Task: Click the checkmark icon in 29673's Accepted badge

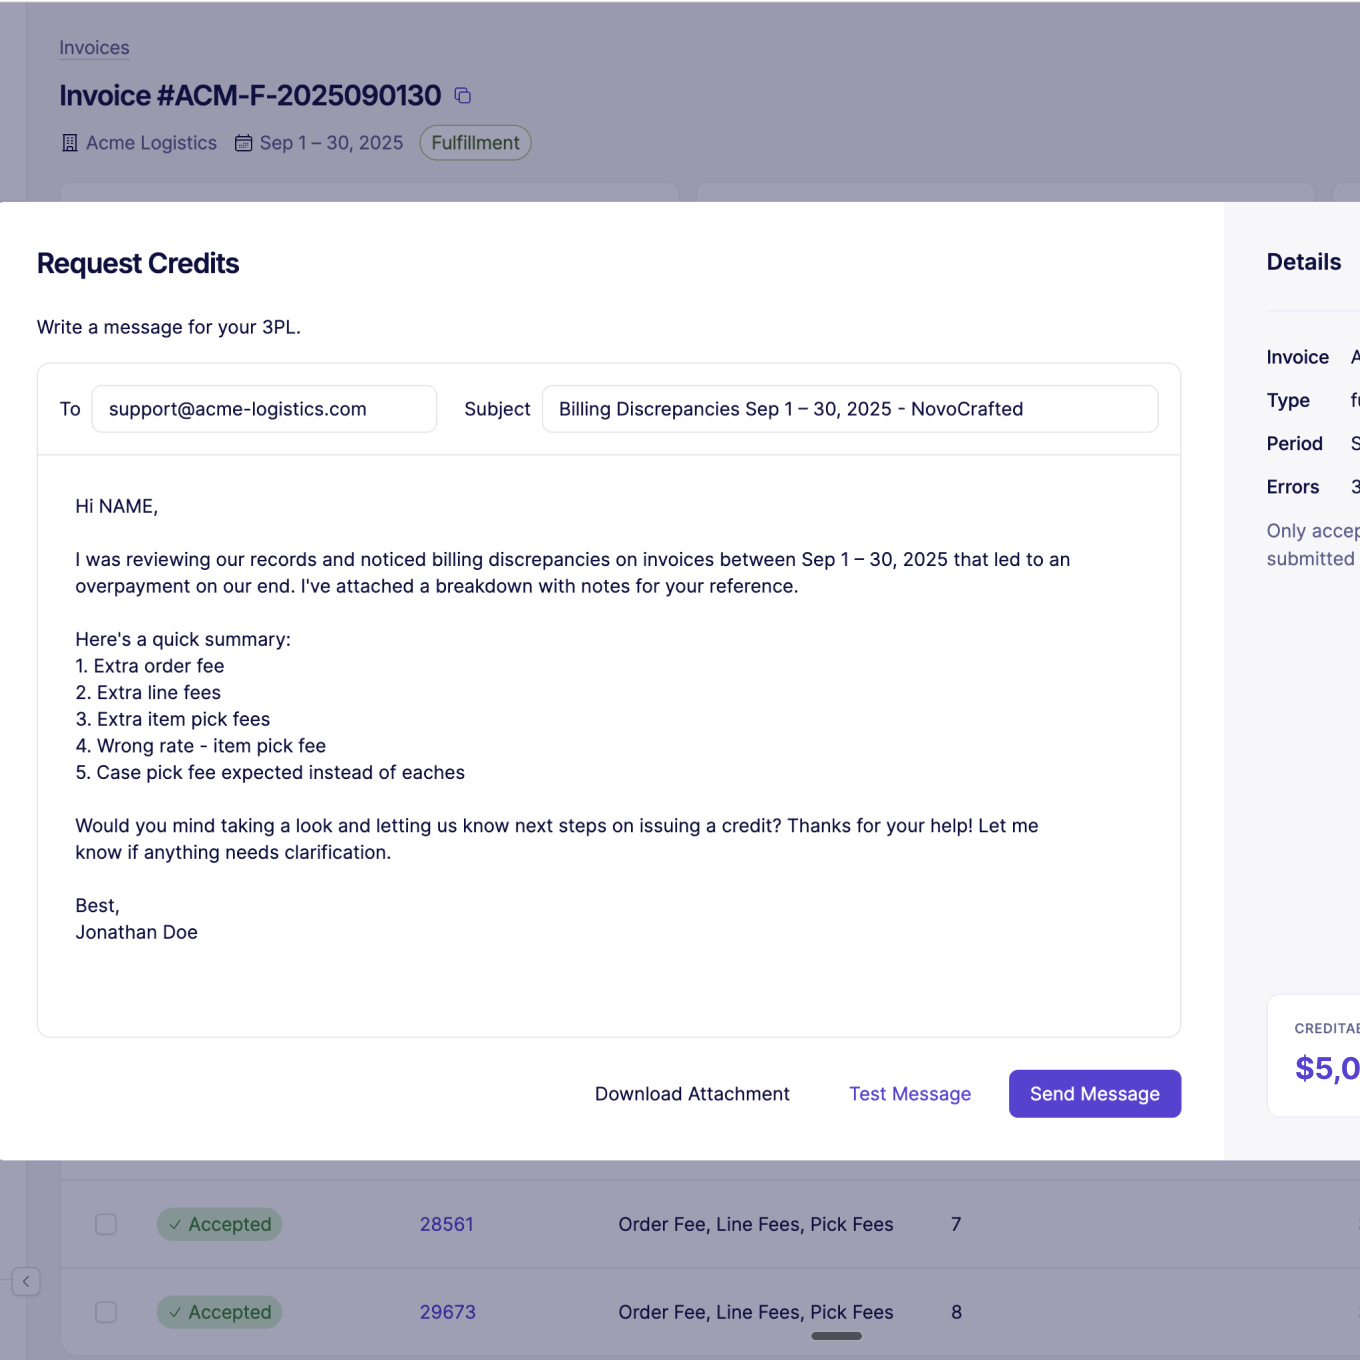Action: (177, 1312)
